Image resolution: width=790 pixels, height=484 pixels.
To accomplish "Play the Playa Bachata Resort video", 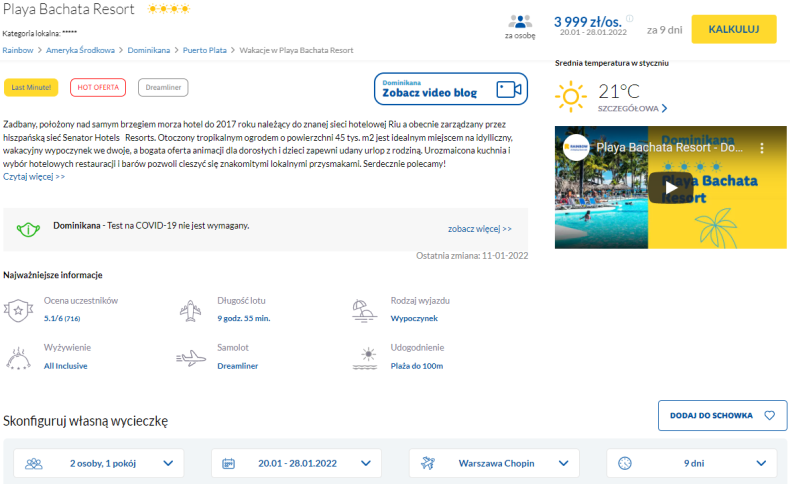I will click(x=669, y=187).
